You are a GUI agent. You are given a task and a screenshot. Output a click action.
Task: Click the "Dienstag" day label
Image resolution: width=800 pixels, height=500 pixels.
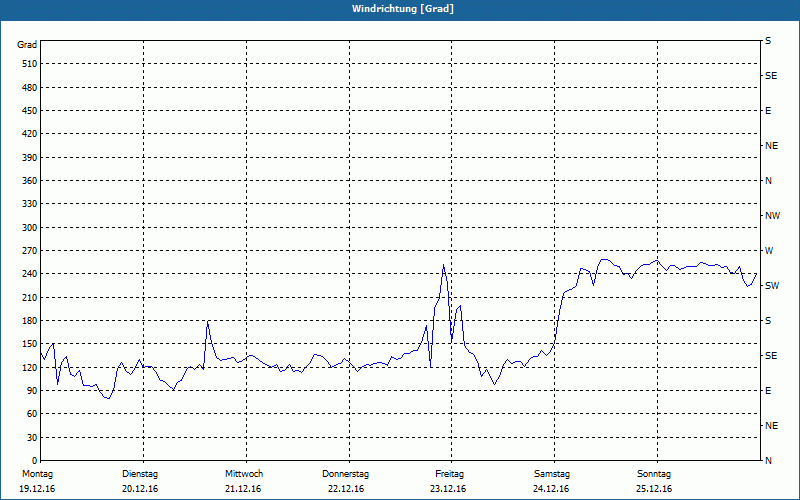tap(140, 474)
